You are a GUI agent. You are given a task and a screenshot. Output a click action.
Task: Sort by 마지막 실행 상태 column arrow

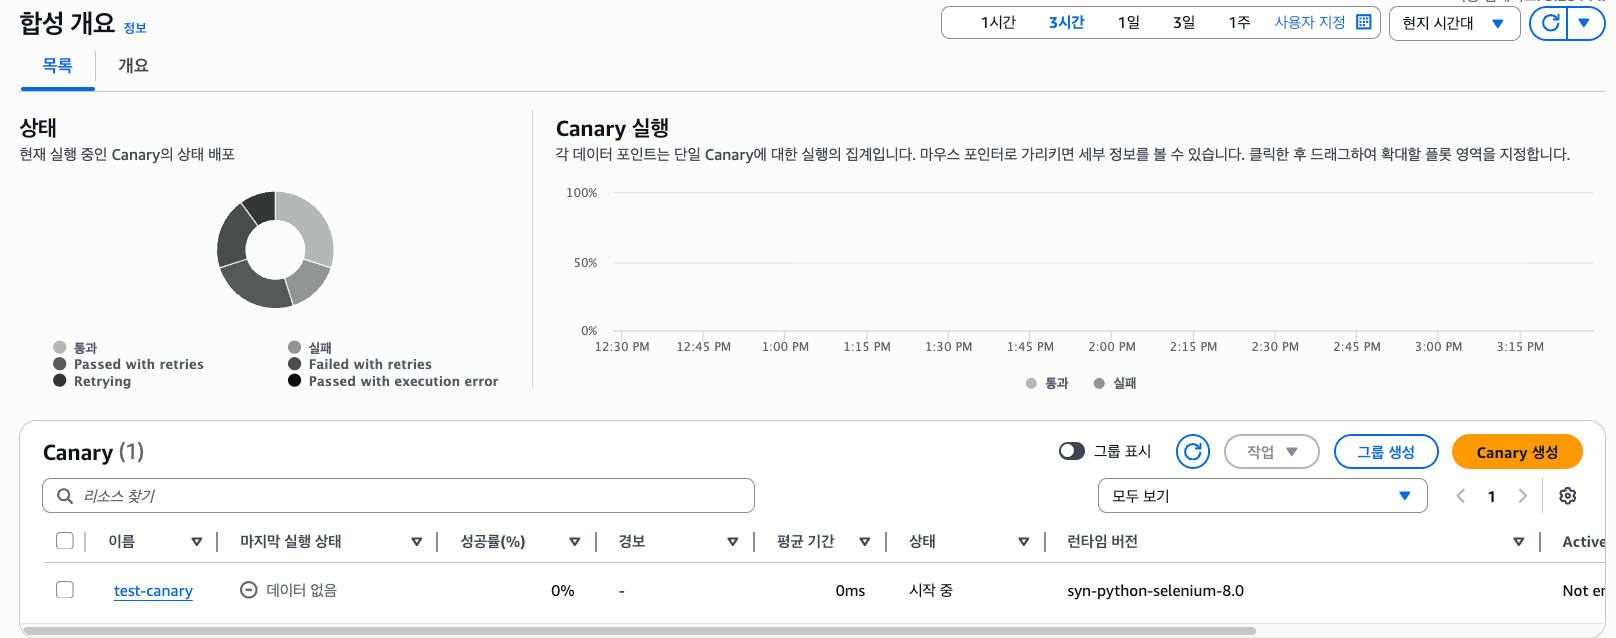(x=417, y=542)
